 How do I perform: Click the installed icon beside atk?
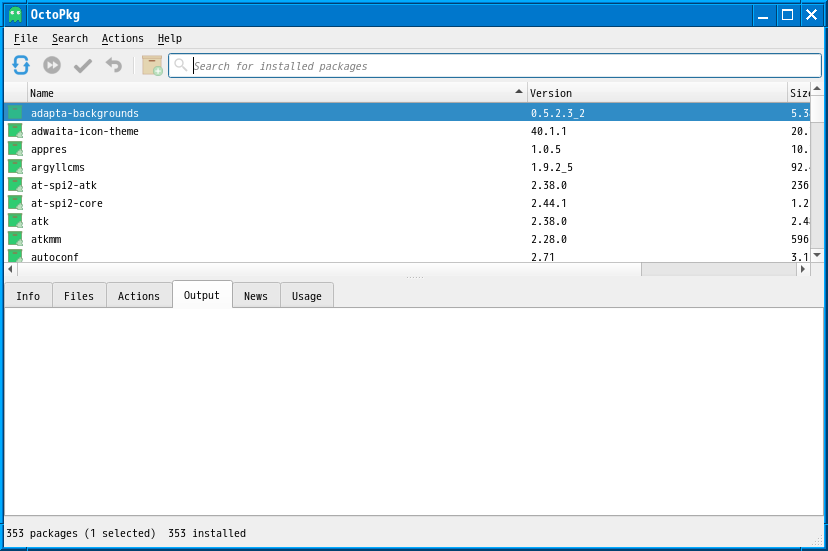pyautogui.click(x=15, y=220)
